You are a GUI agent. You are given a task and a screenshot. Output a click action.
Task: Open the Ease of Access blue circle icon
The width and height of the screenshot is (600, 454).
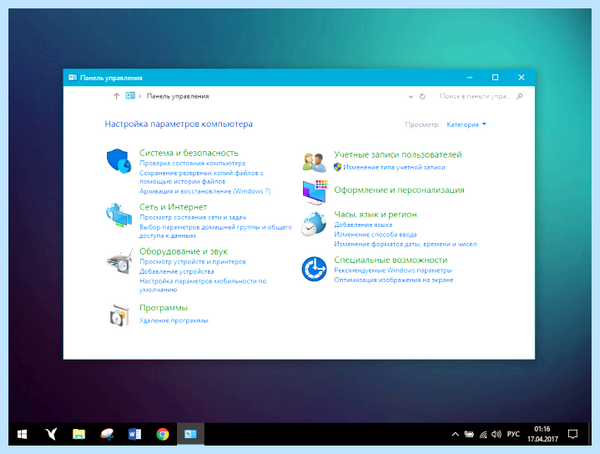(x=314, y=269)
